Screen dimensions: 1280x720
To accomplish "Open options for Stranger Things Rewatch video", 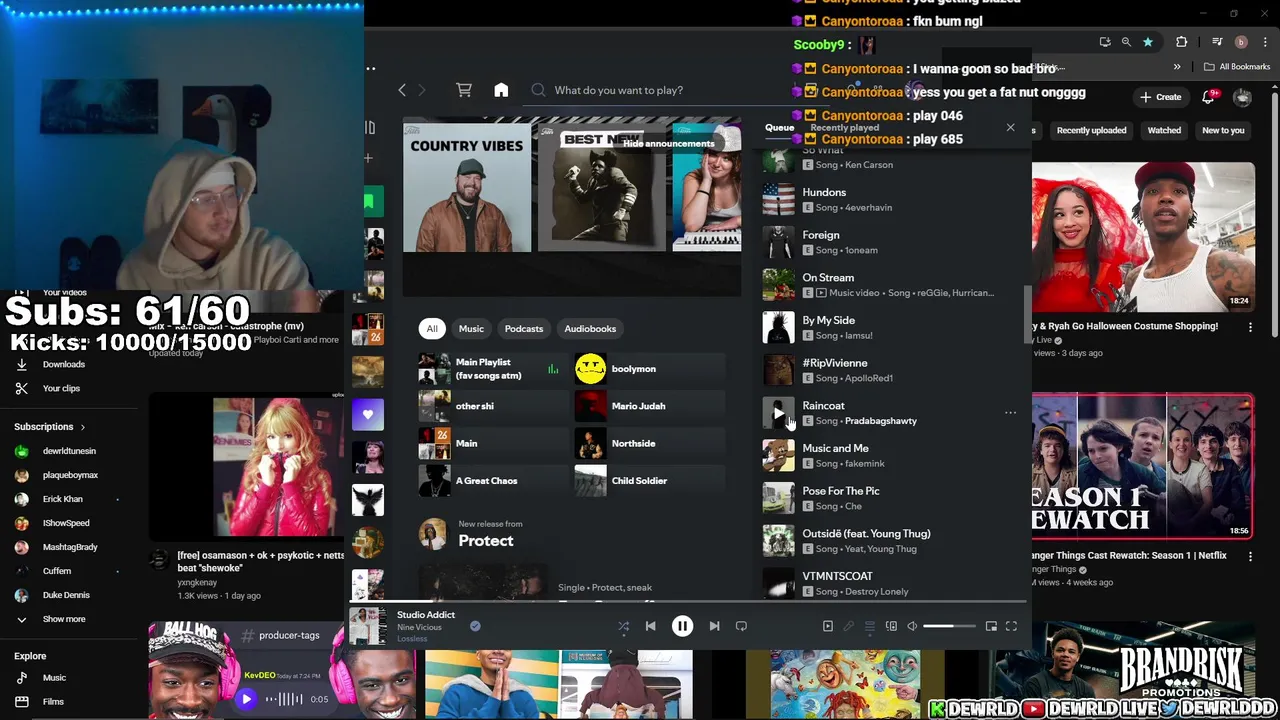I will [x=1250, y=556].
